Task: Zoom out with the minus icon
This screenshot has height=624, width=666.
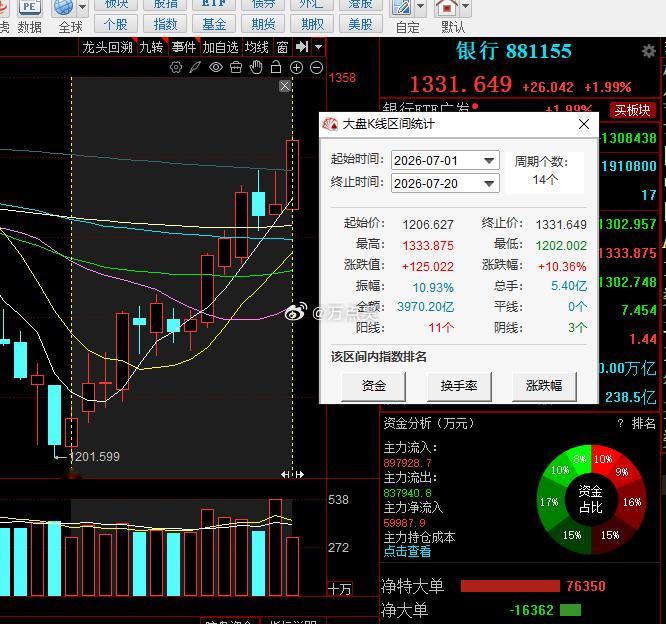Action: coord(316,67)
